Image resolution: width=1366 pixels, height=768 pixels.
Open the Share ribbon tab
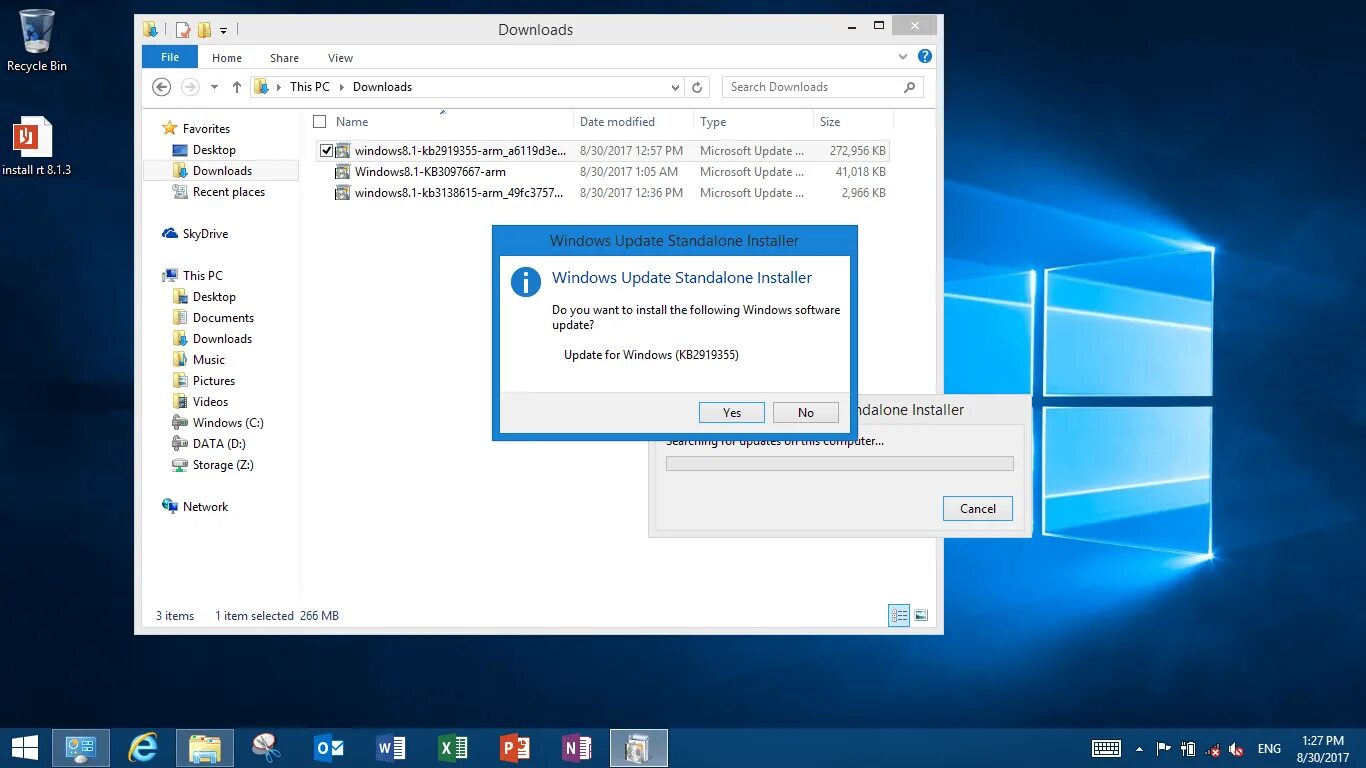[x=284, y=58]
